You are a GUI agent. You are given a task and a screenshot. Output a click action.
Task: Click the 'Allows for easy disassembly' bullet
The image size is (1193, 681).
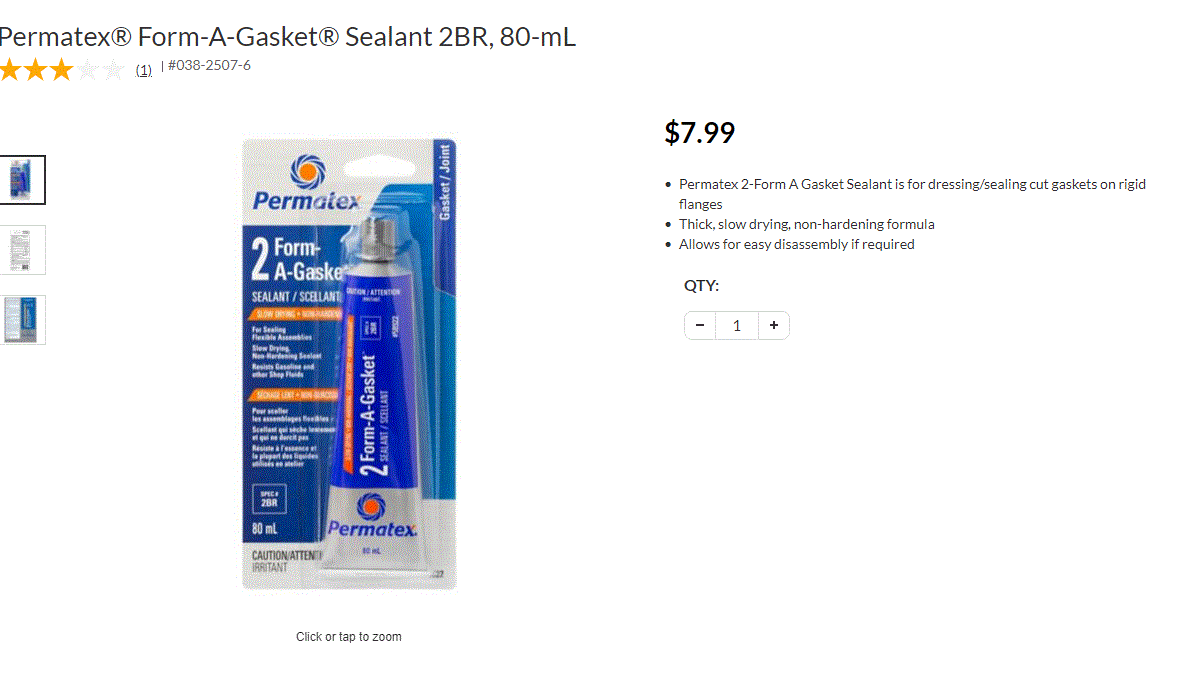(x=797, y=244)
